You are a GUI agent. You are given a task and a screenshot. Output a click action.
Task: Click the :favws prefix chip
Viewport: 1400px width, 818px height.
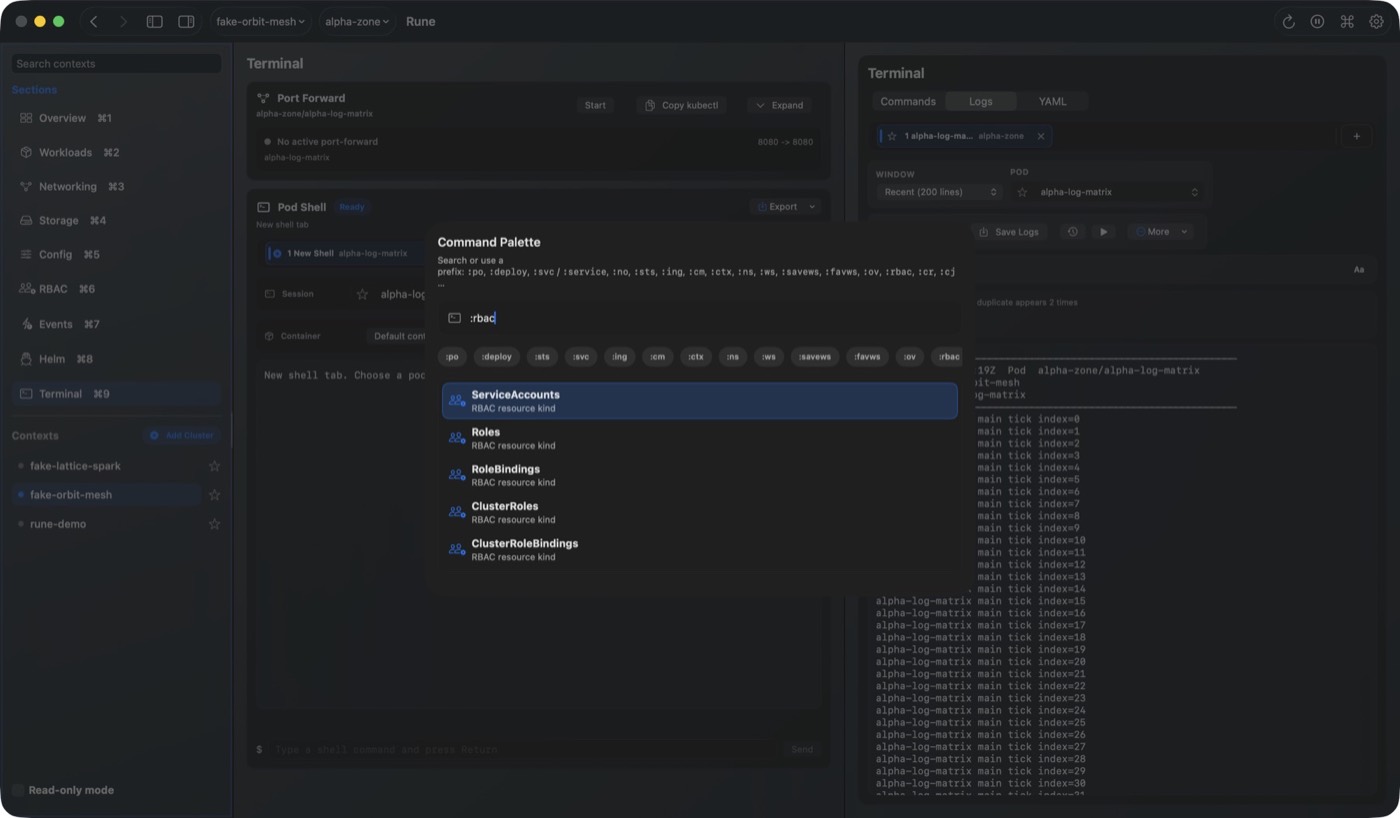tap(868, 357)
